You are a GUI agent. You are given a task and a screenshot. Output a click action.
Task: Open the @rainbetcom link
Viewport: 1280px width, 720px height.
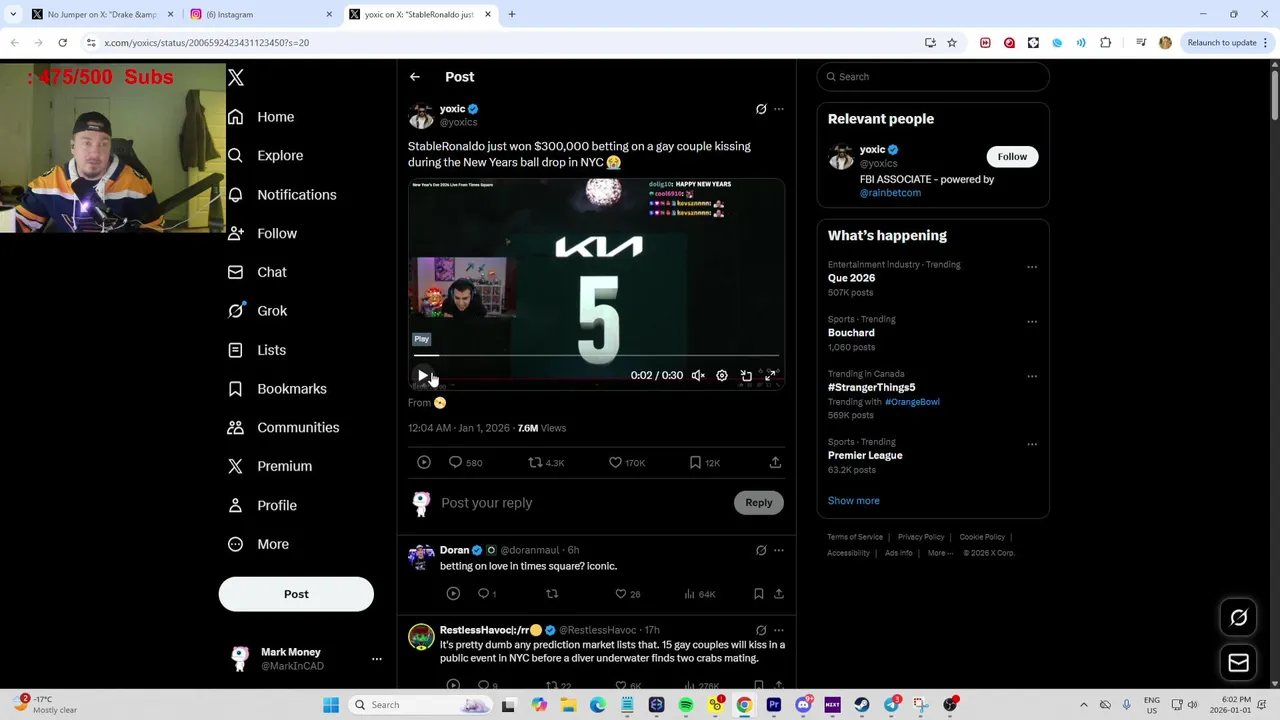(x=890, y=193)
